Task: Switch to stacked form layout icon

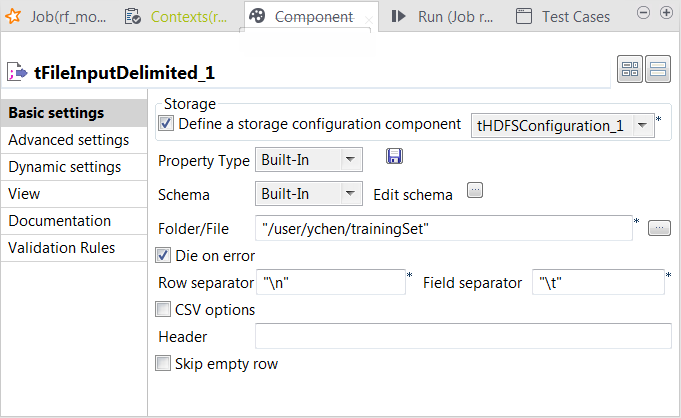Action: [x=658, y=70]
